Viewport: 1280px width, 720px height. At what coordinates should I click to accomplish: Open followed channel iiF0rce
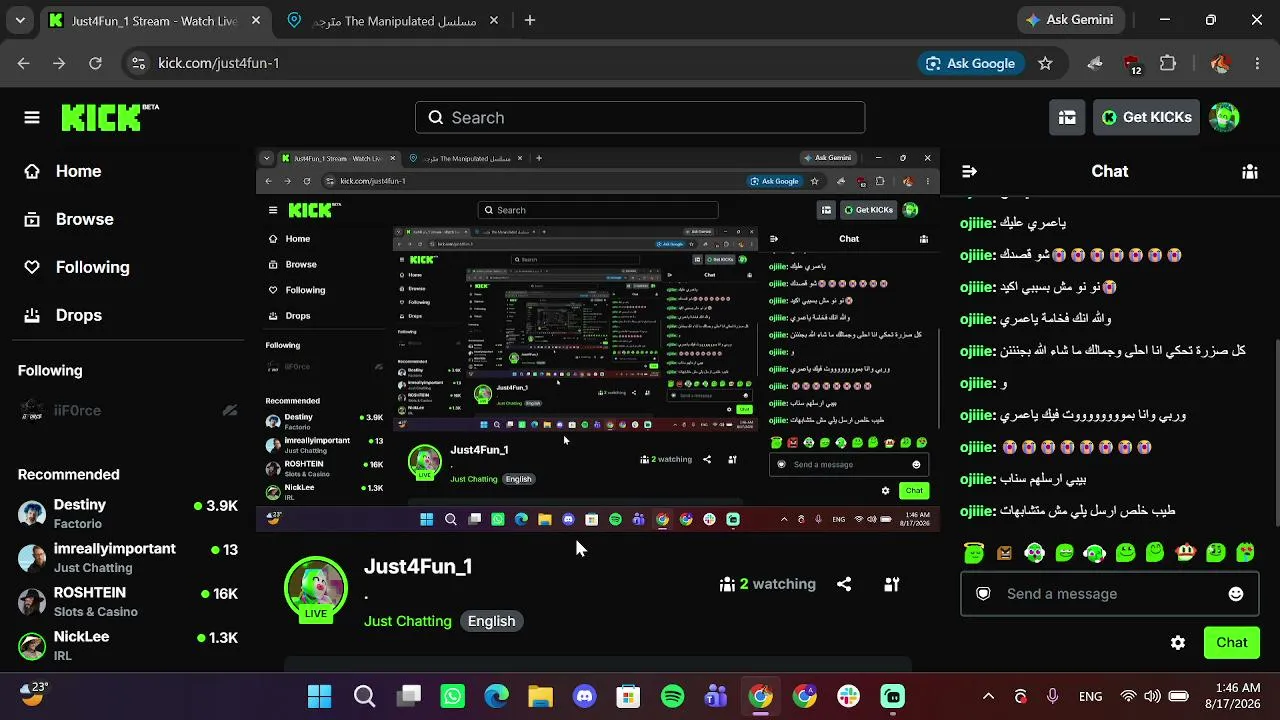pyautogui.click(x=128, y=411)
